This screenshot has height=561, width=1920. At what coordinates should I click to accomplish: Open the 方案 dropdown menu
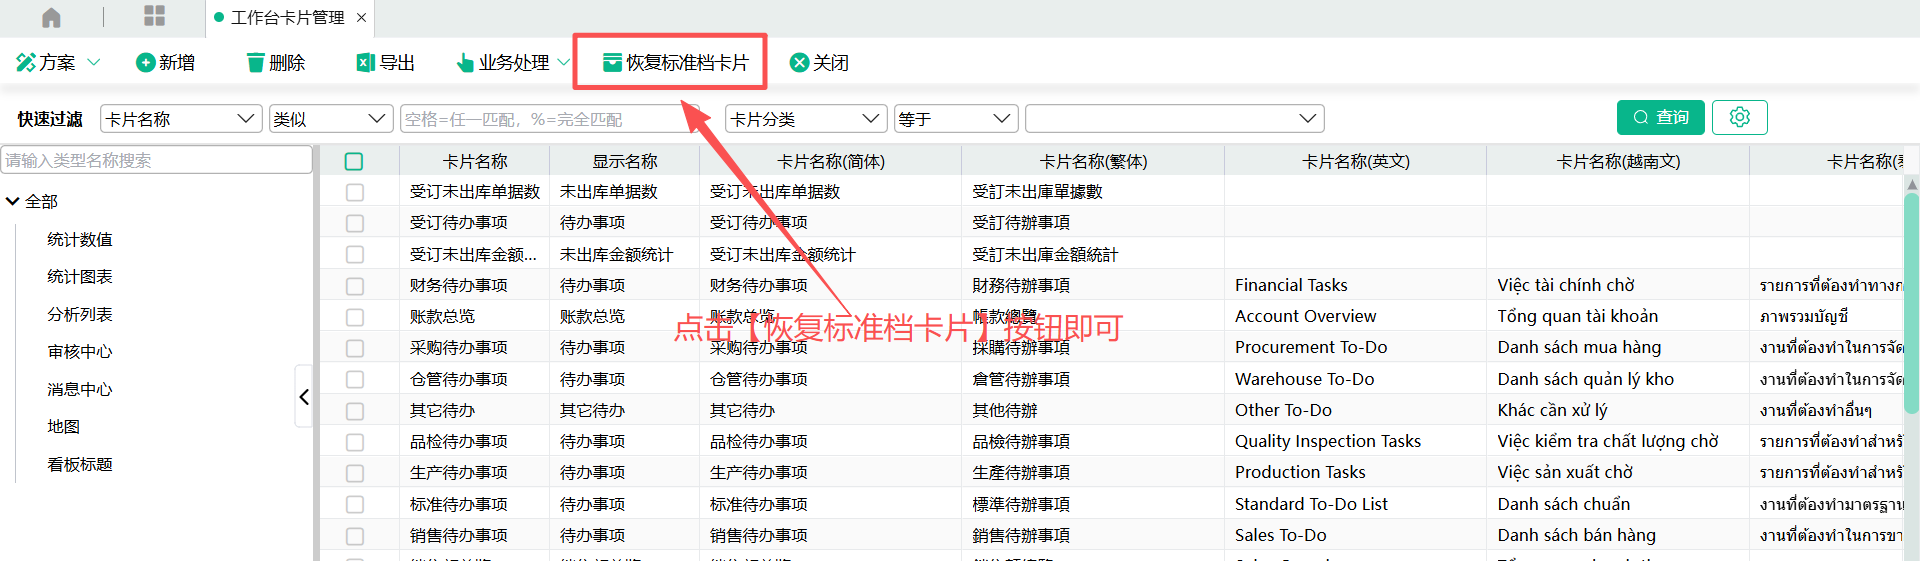tap(58, 63)
